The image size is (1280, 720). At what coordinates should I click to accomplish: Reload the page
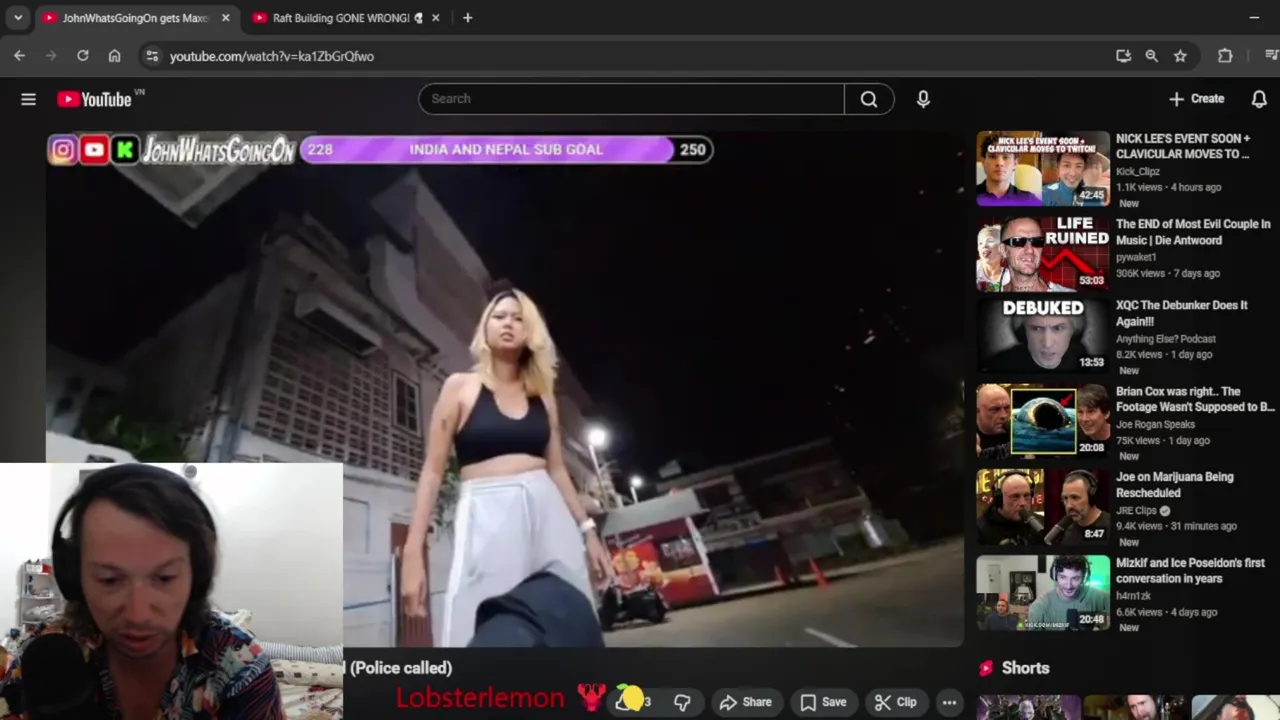[83, 56]
